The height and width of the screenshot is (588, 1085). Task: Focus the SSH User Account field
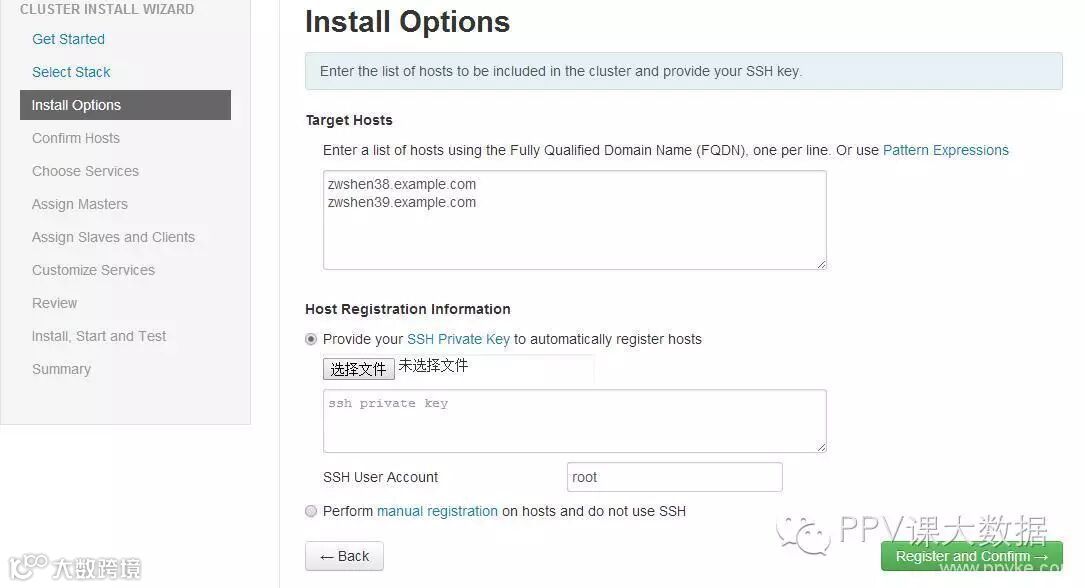[674, 477]
